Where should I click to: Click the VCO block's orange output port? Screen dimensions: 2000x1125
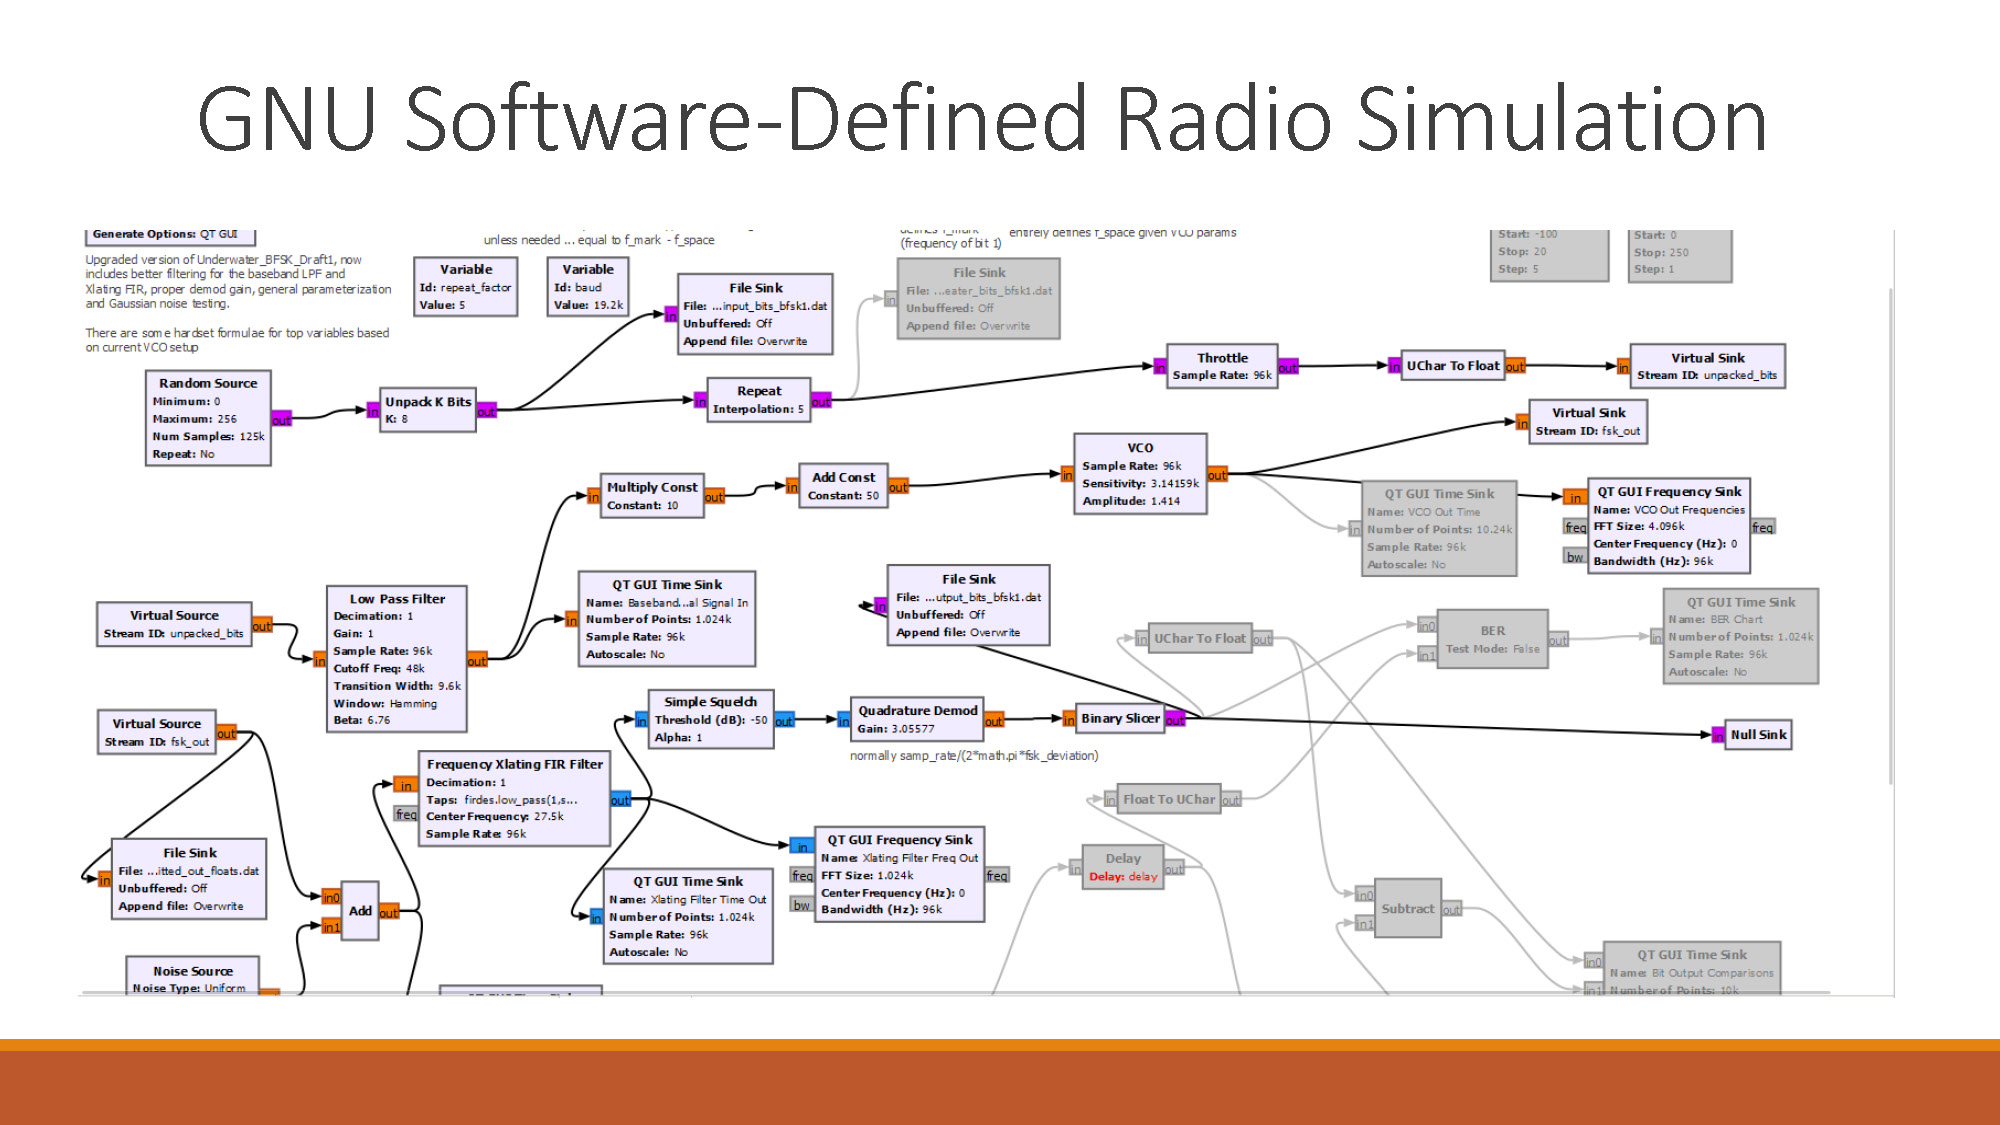tap(1217, 475)
